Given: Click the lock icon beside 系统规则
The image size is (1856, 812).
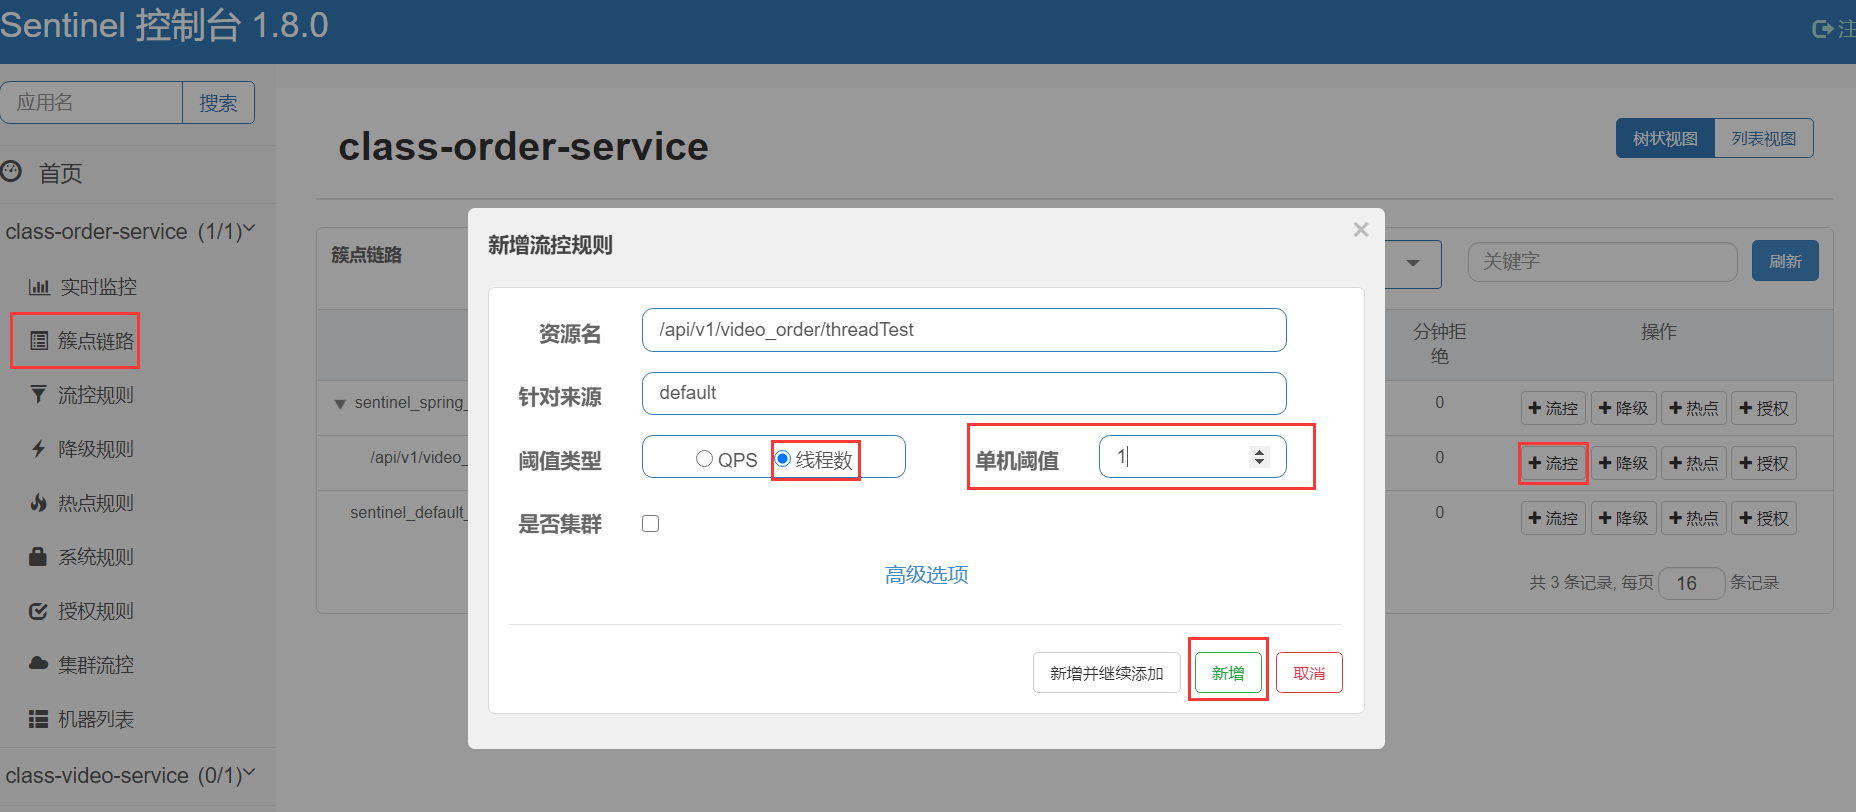Looking at the screenshot, I should click(x=38, y=556).
